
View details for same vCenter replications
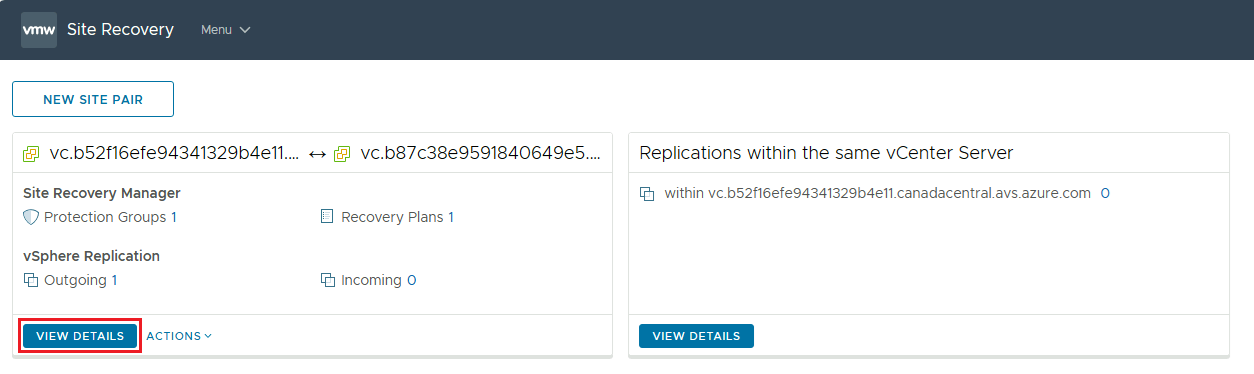[x=696, y=336]
